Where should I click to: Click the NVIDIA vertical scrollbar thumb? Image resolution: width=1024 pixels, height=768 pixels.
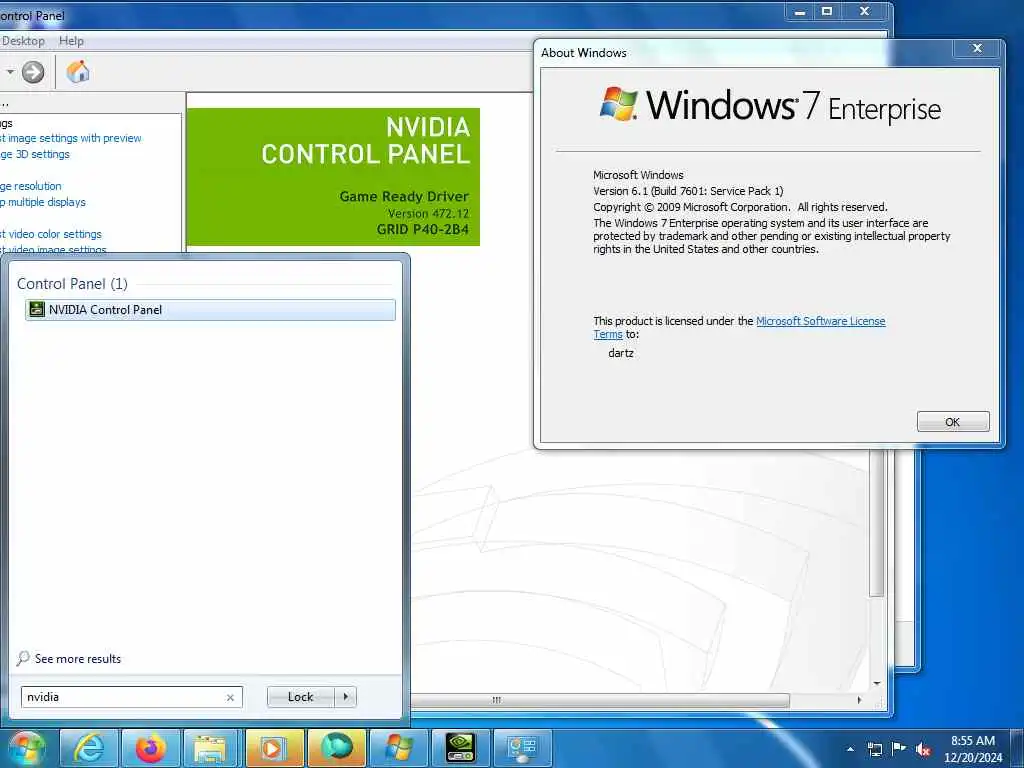click(x=877, y=524)
